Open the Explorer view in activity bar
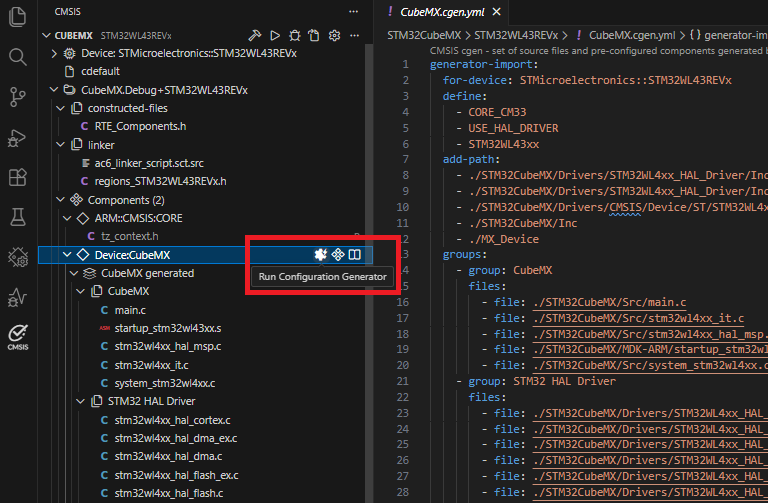Image resolution: width=768 pixels, height=503 pixels. [18, 17]
